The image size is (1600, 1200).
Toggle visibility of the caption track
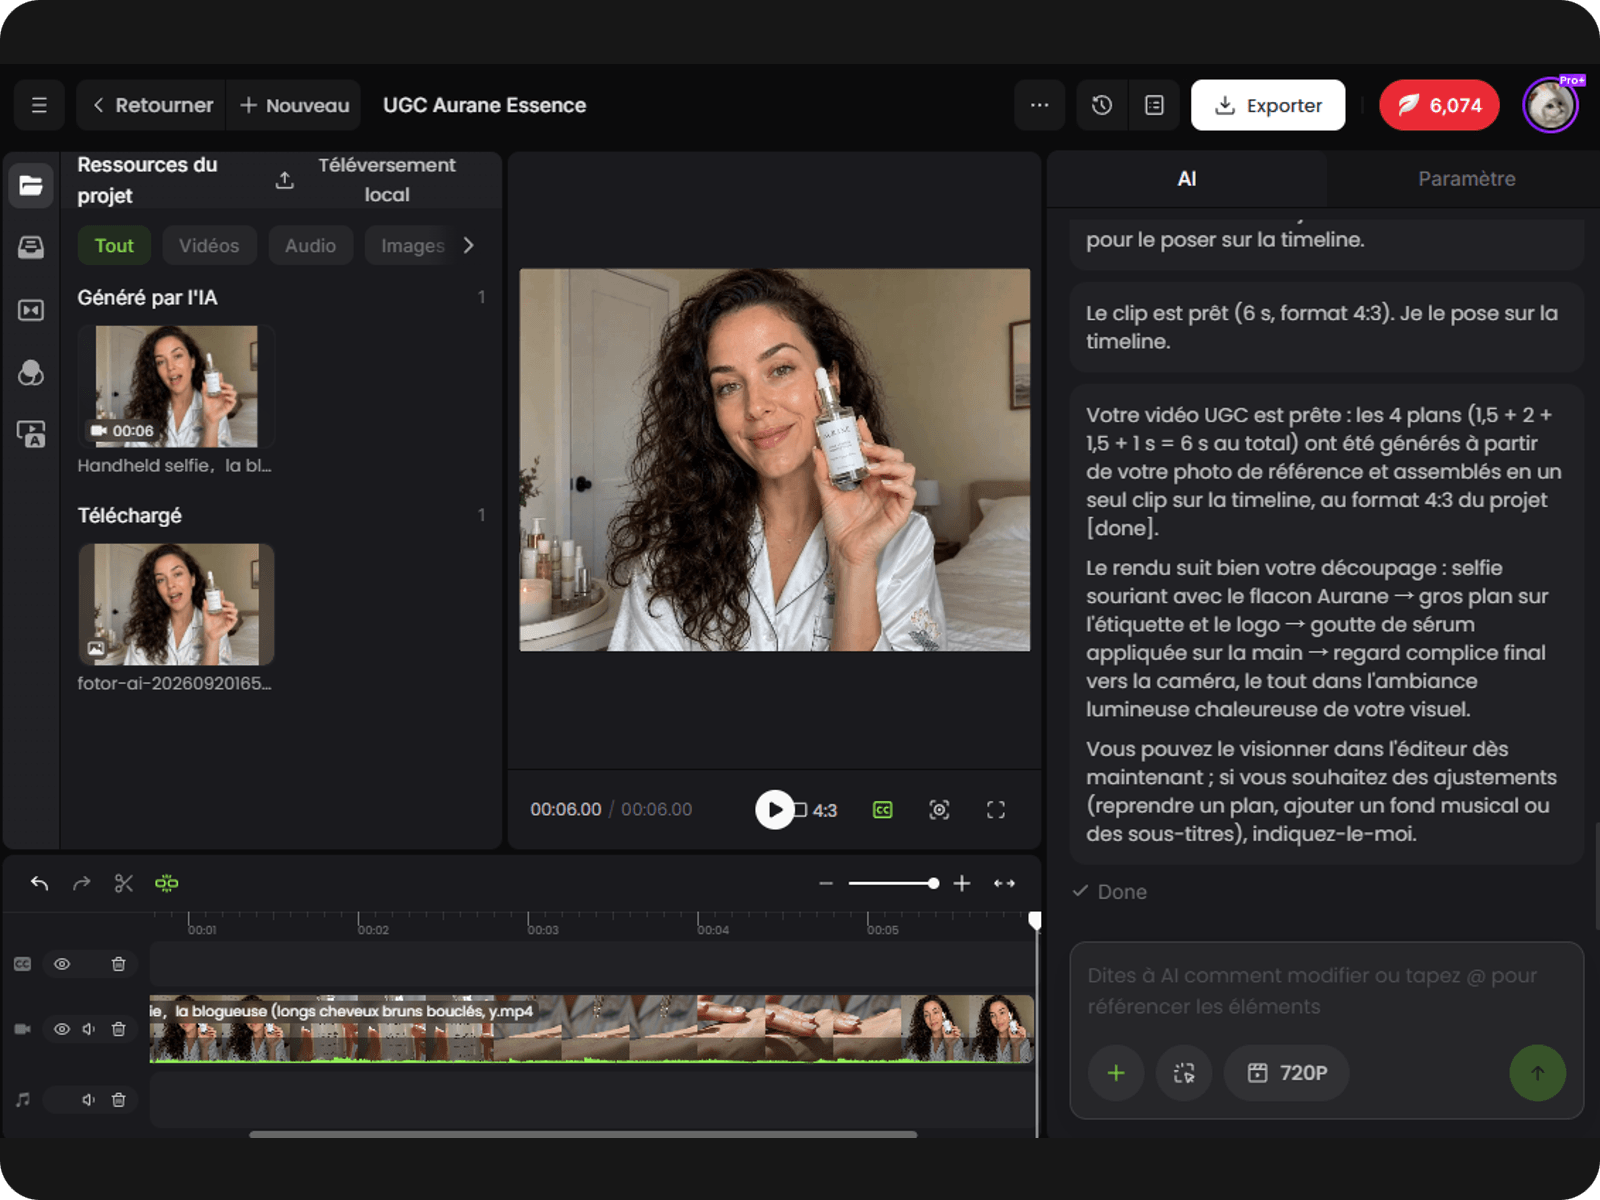[62, 964]
